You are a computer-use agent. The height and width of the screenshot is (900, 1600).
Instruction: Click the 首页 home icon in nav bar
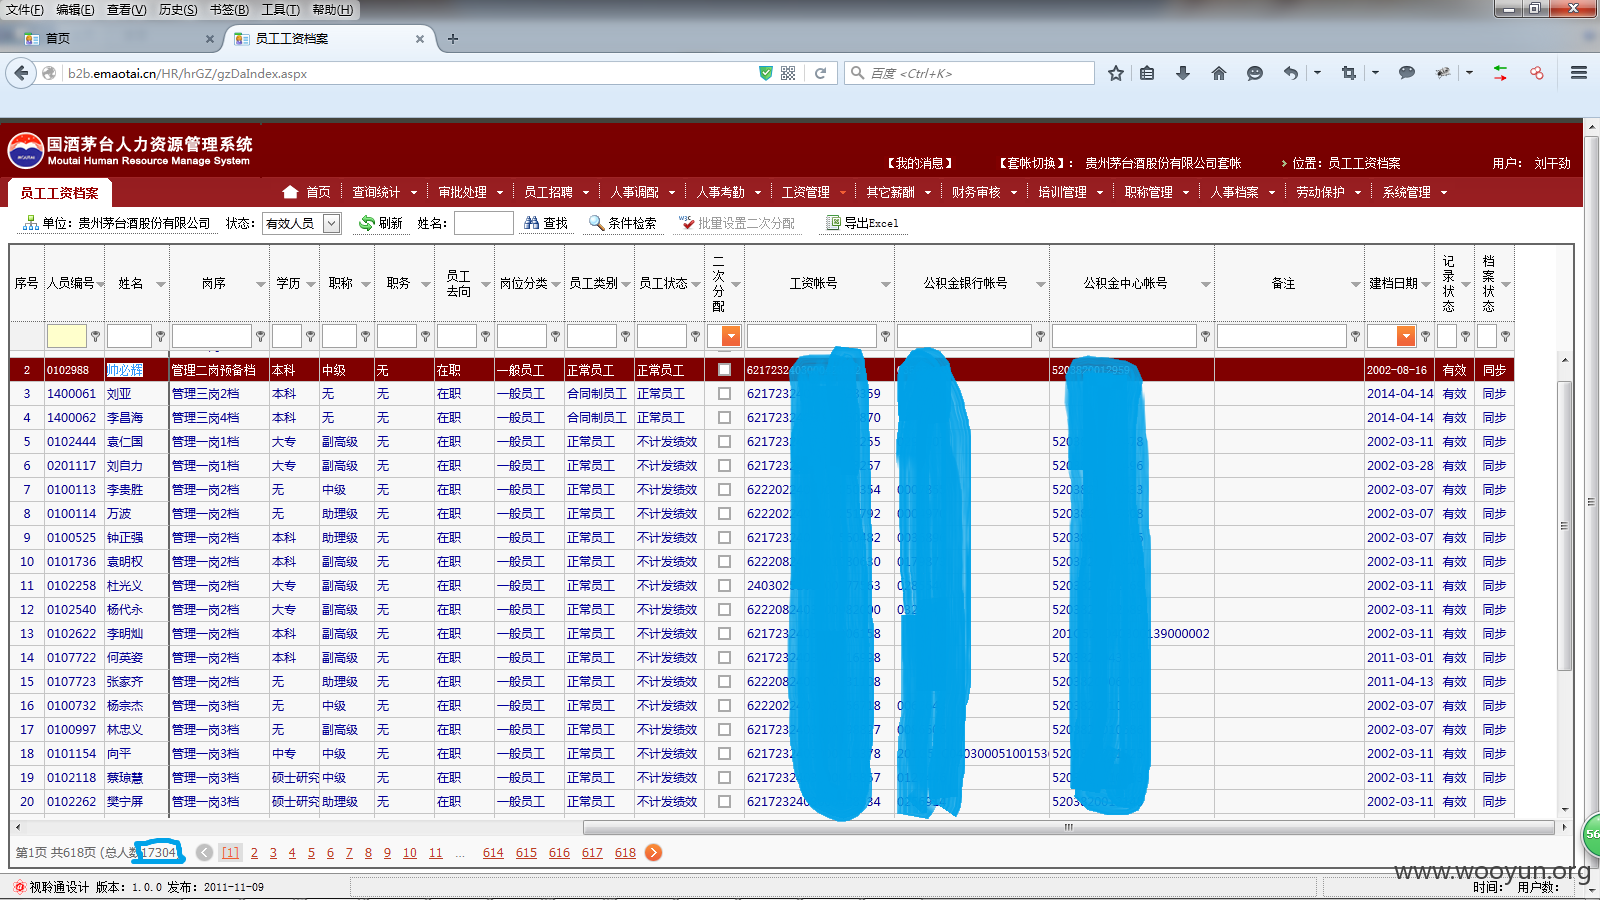click(291, 192)
